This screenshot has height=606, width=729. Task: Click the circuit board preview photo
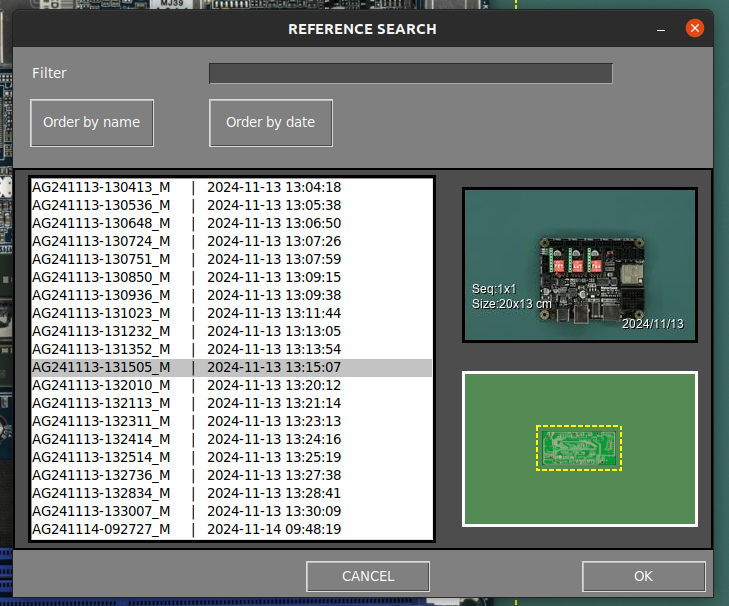[579, 266]
